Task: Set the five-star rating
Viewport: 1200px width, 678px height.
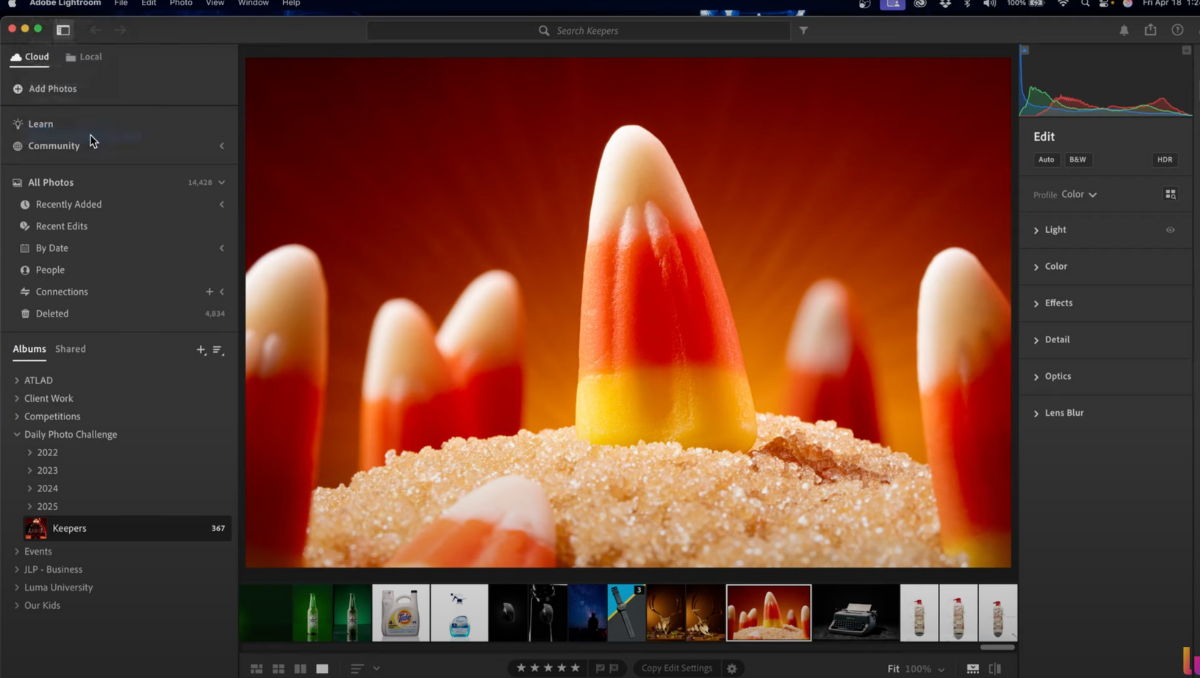Action: (x=575, y=668)
